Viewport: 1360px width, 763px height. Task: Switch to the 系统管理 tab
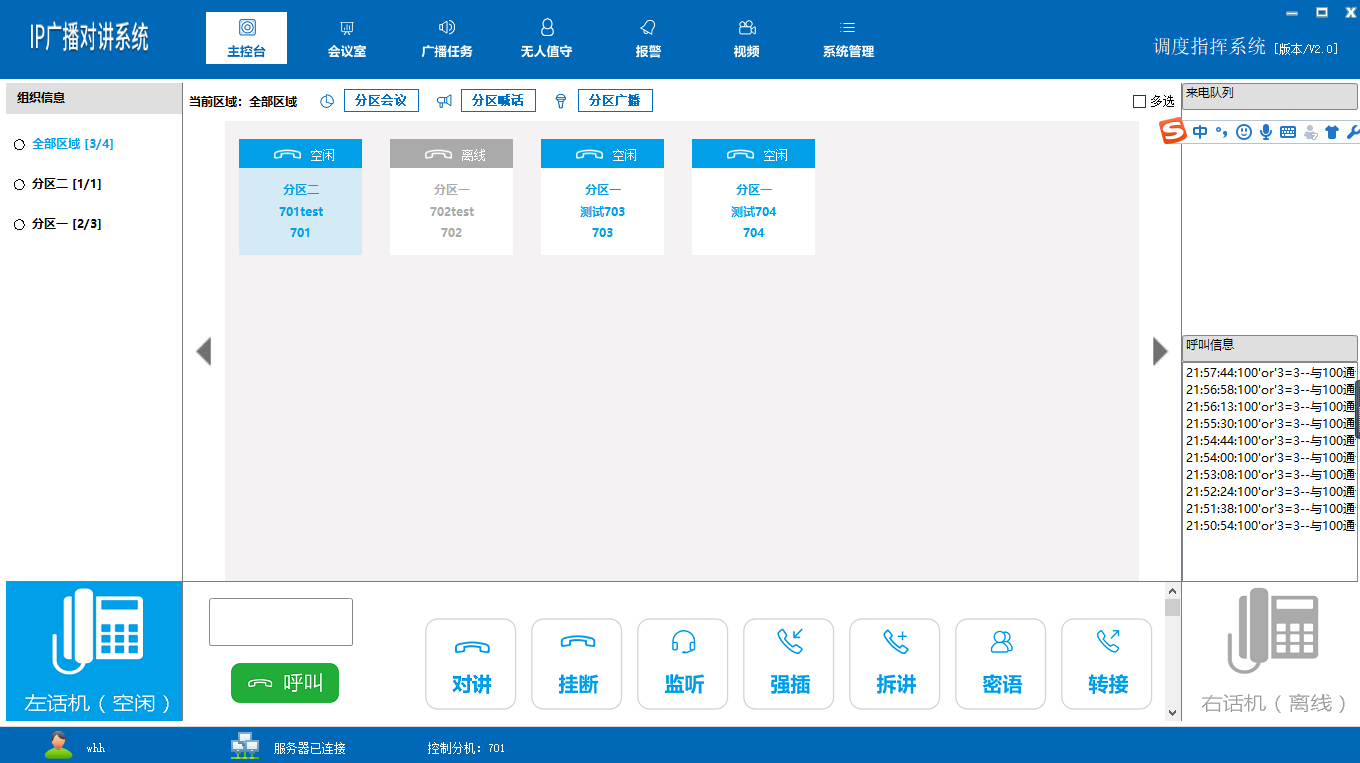(x=848, y=39)
